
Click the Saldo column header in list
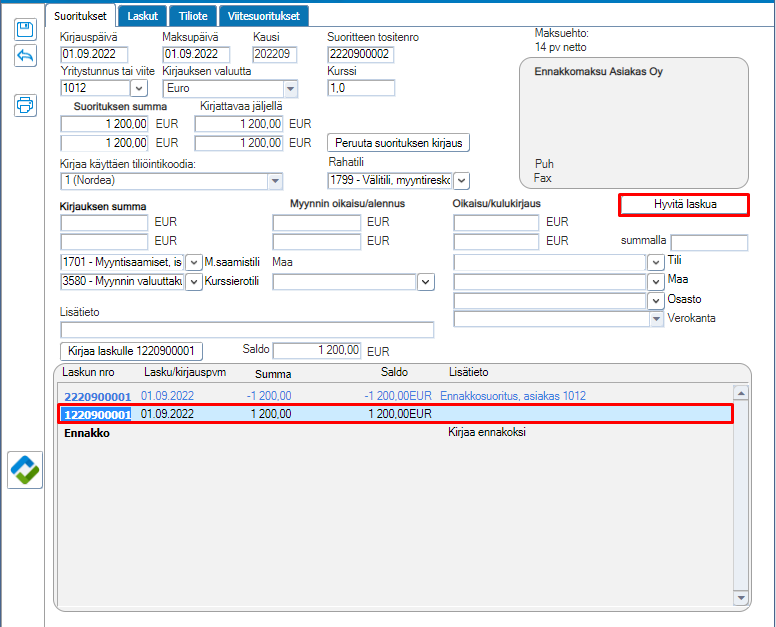pos(394,372)
